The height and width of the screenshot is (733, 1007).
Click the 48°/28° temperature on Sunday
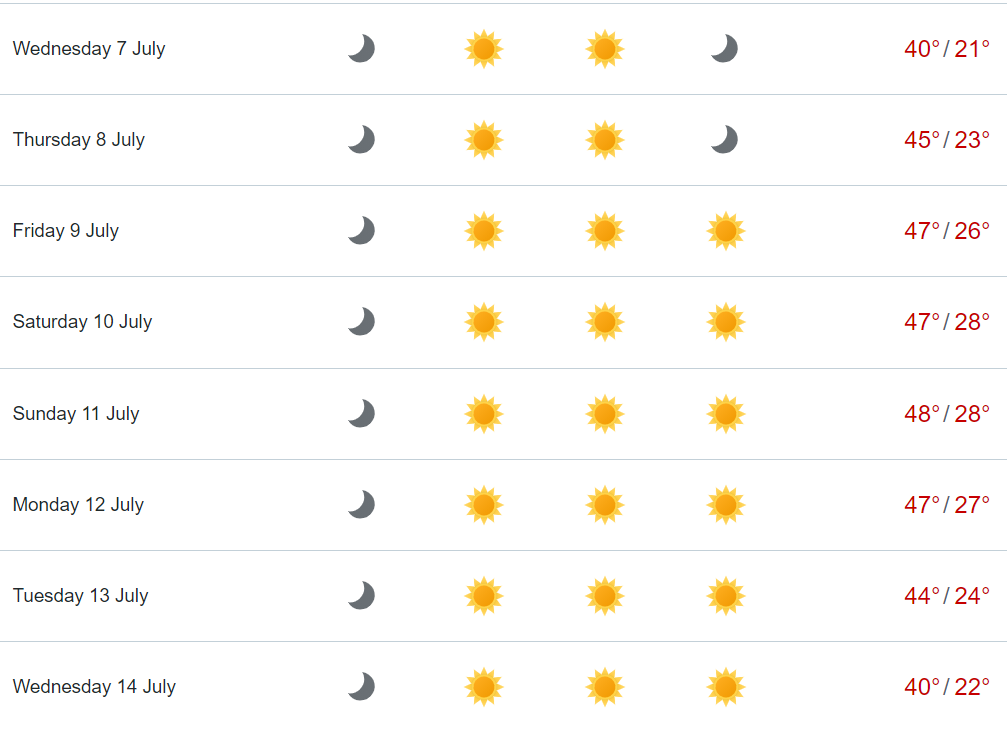947,414
